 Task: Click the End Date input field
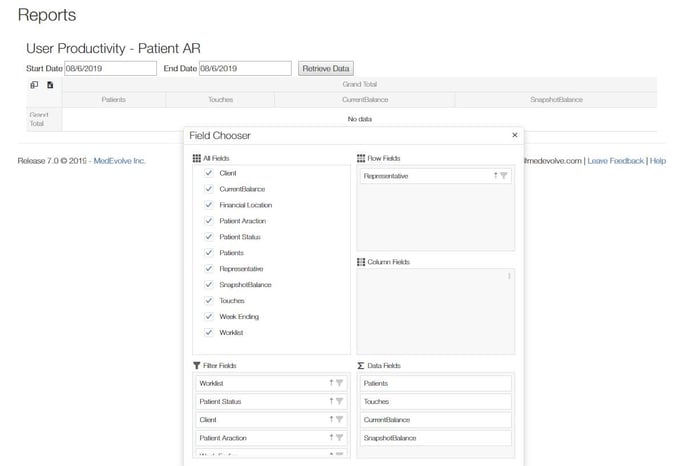click(244, 68)
